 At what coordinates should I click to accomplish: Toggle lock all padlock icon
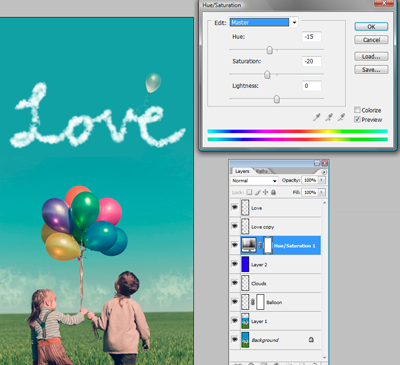(x=273, y=192)
